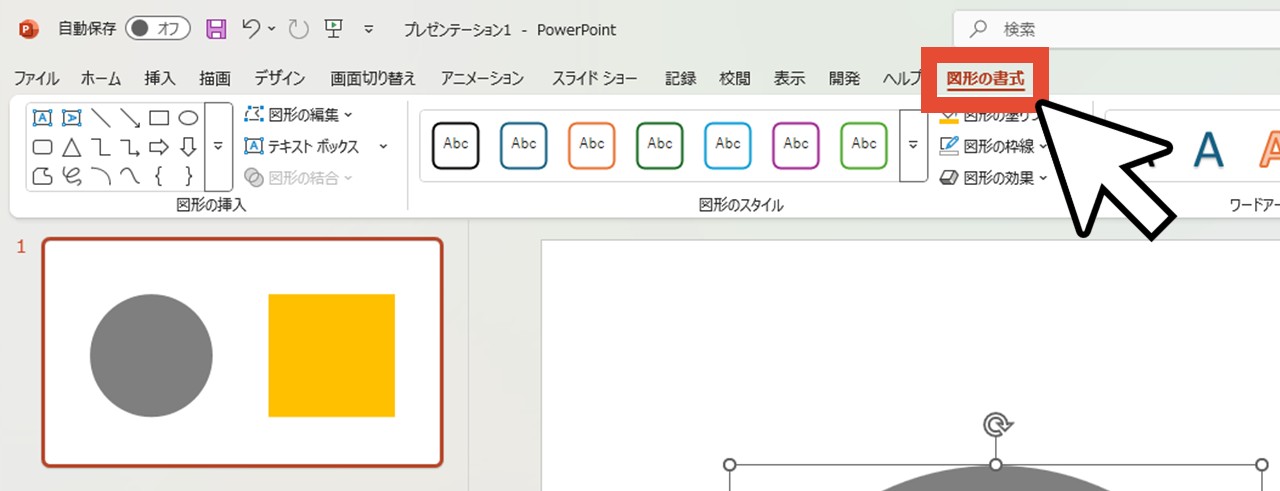
Task: Open the テキスト ボックス dropdown arrow
Action: pos(383,147)
